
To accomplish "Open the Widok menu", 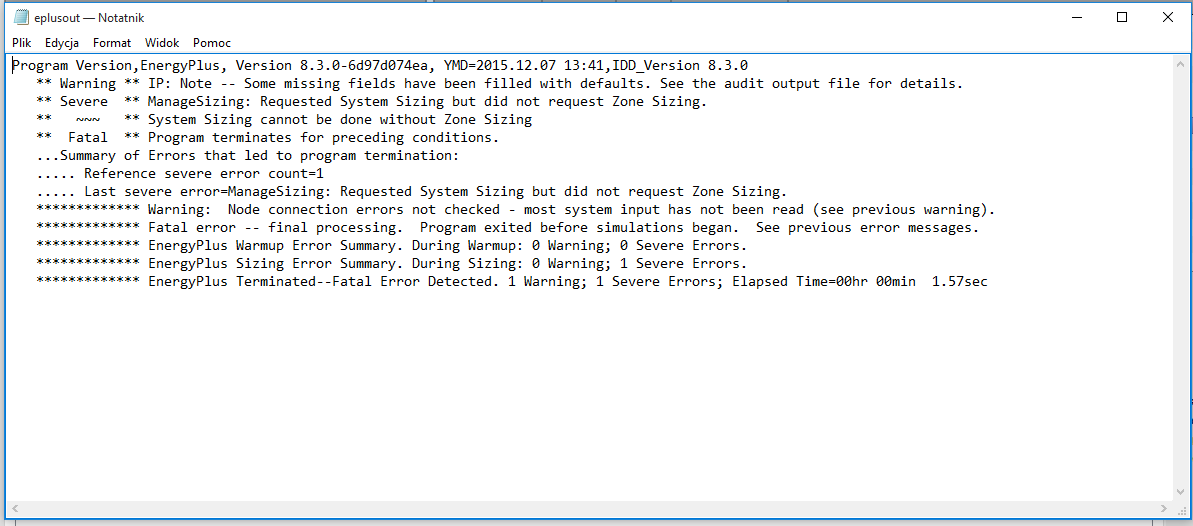I will pos(162,43).
